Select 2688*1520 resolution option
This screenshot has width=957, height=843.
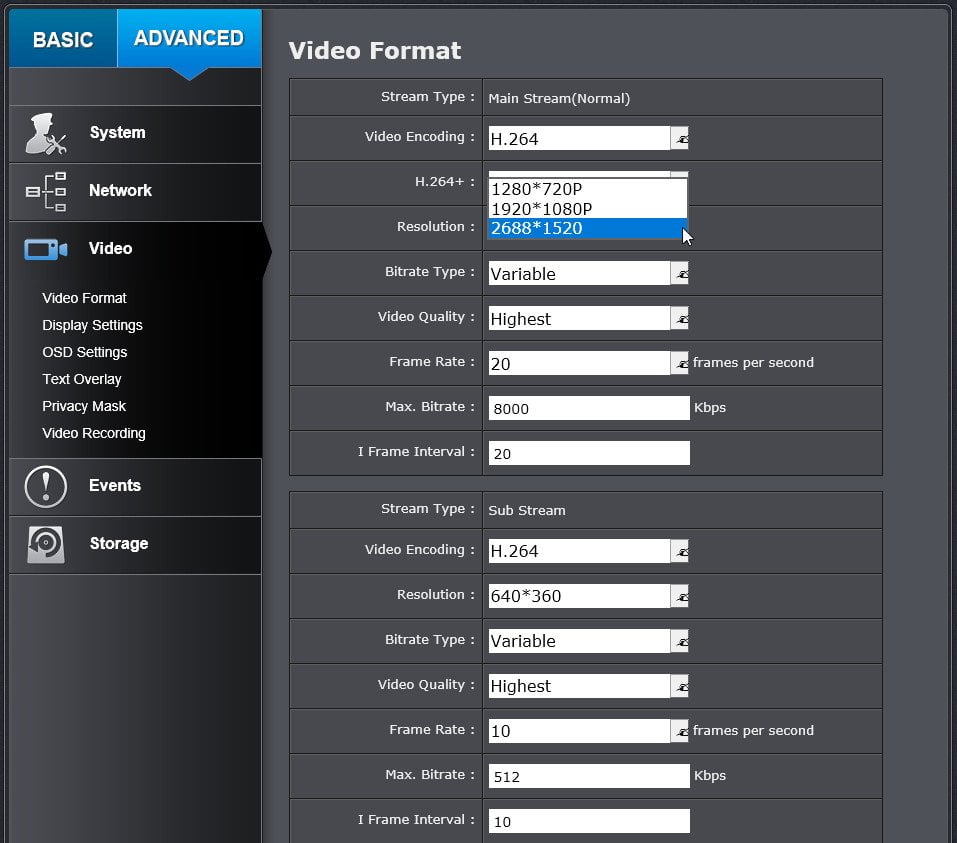coord(588,228)
